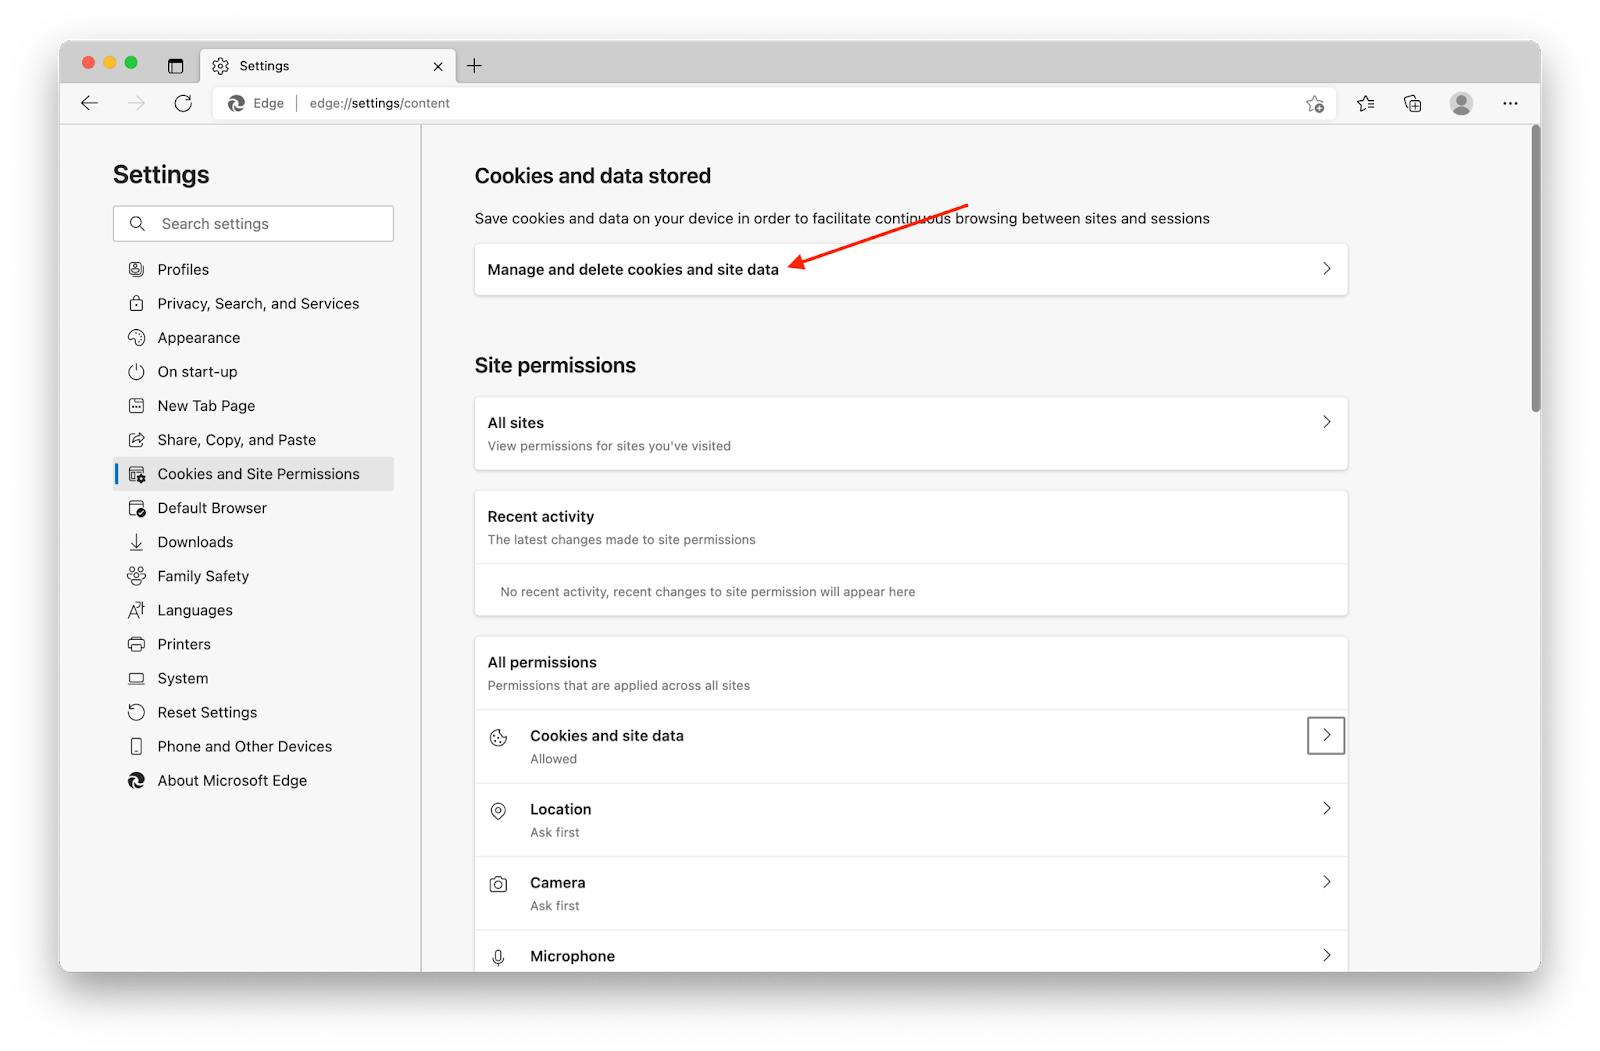Image resolution: width=1600 pixels, height=1051 pixels.
Task: Open Privacy, Search, and Services
Action: (x=253, y=304)
